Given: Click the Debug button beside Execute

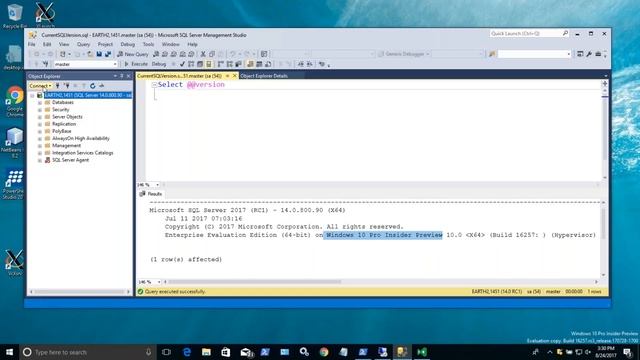Looking at the screenshot, I should 159,64.
